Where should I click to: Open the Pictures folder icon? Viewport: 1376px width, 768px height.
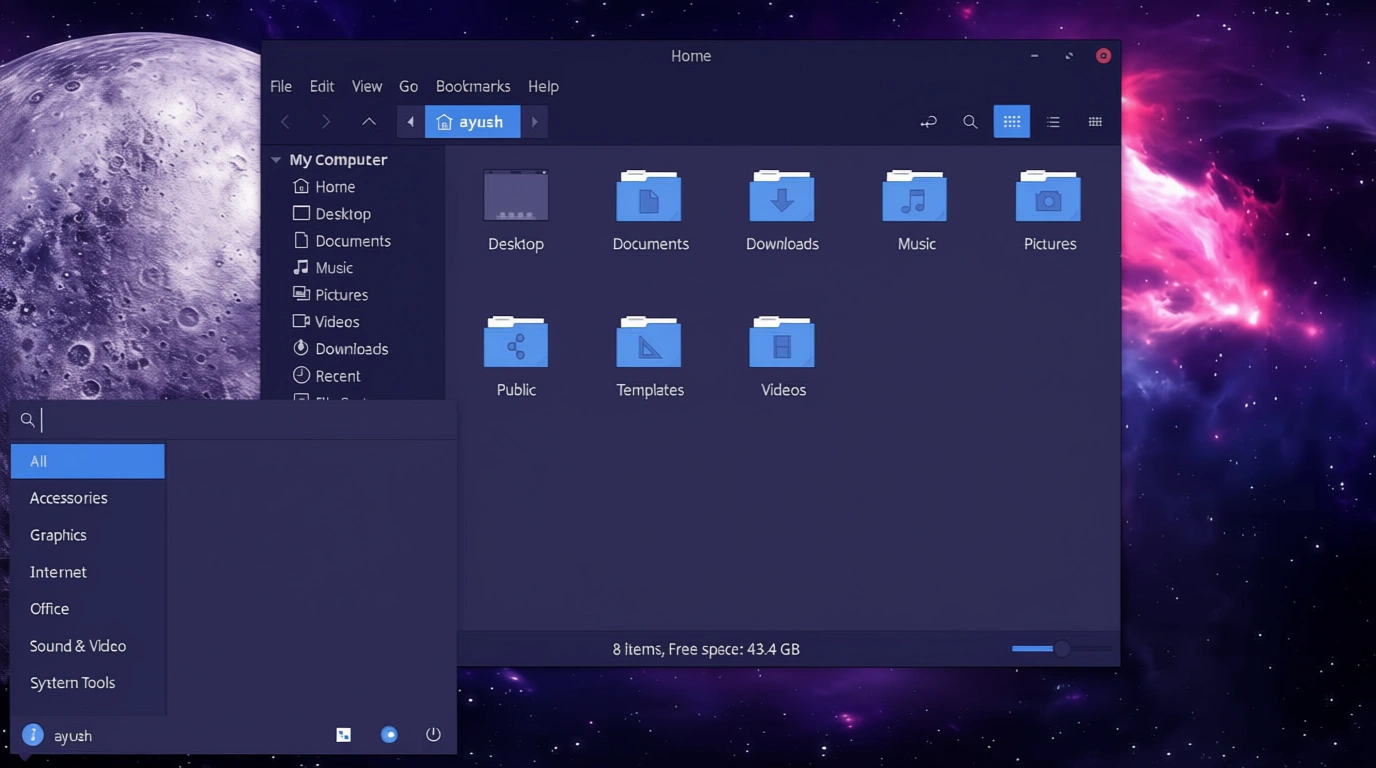1048,196
